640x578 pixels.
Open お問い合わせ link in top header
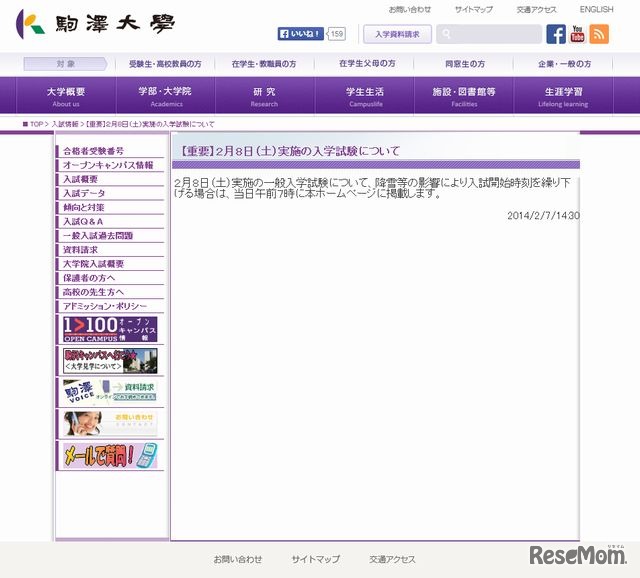[x=409, y=9]
